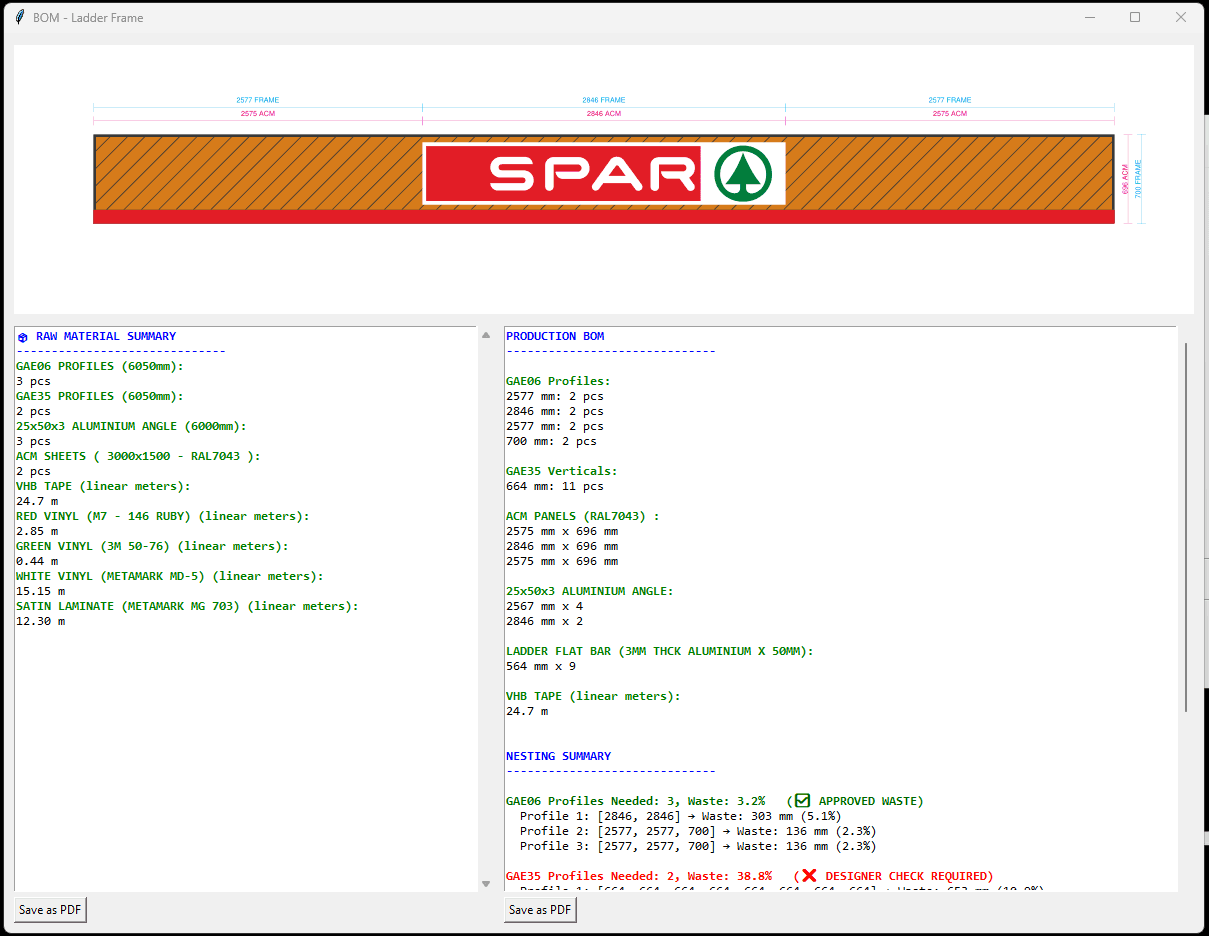Image resolution: width=1209 pixels, height=936 pixels.
Task: Click the 12.30 m satin laminate value
Action: [40, 621]
